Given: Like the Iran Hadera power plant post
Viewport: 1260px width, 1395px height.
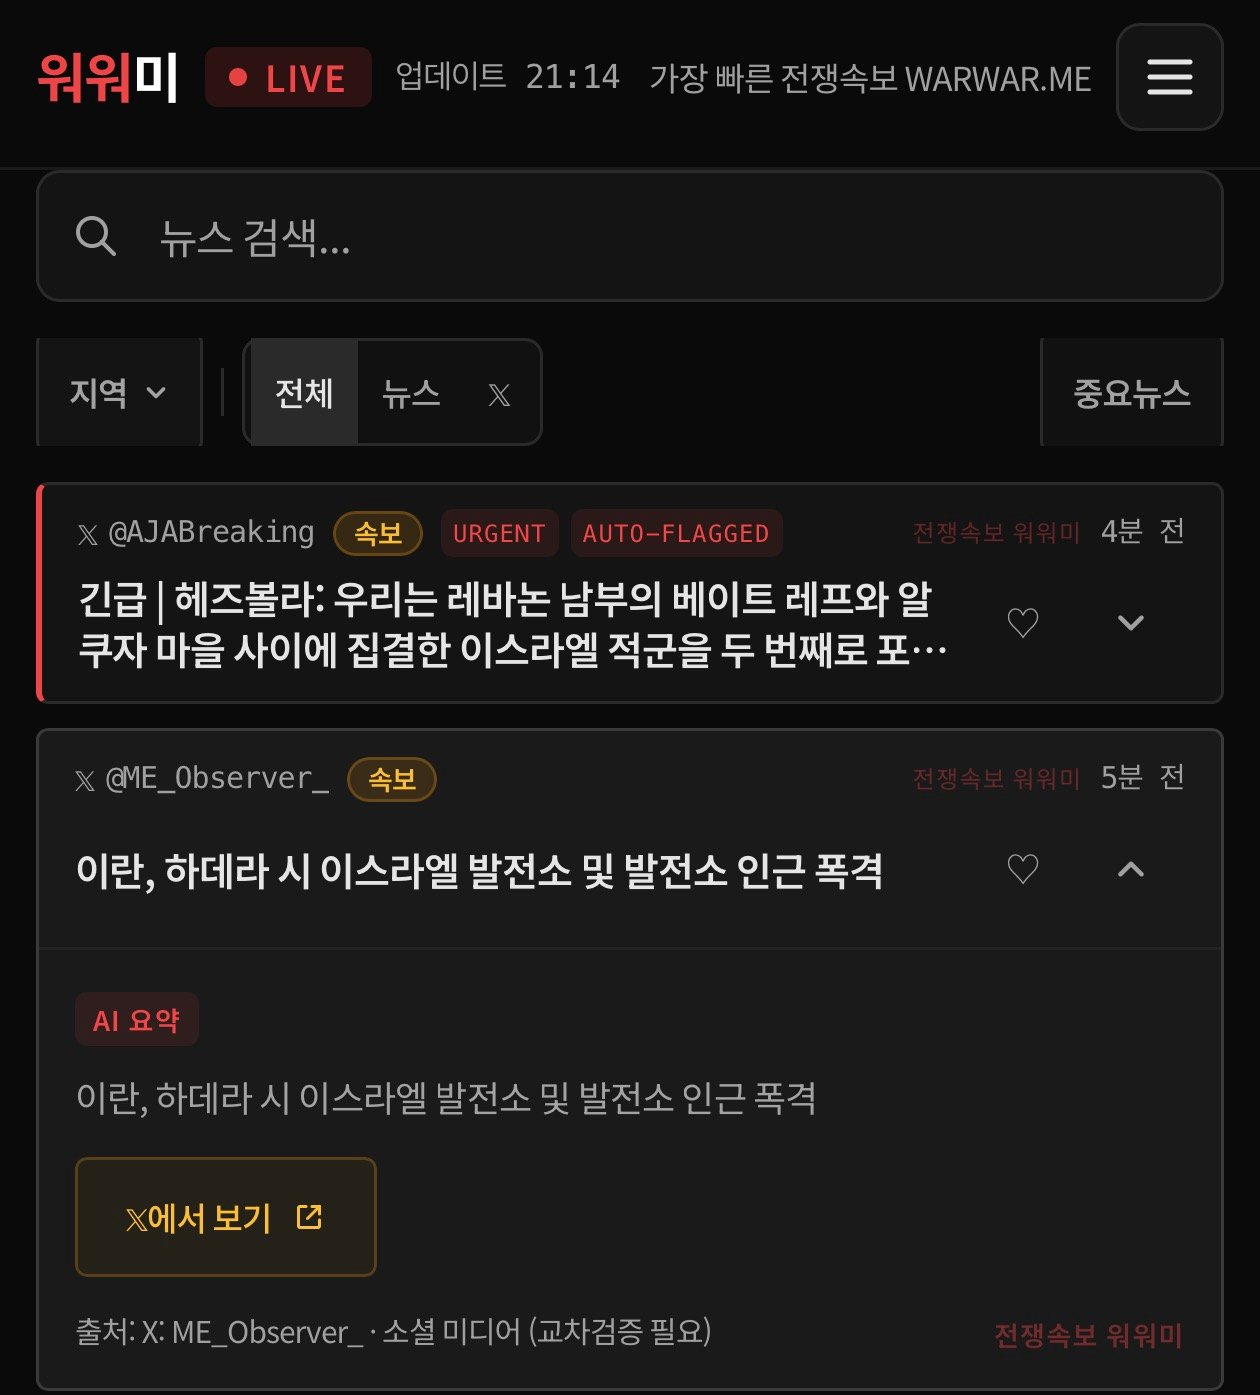Looking at the screenshot, I should point(1022,869).
